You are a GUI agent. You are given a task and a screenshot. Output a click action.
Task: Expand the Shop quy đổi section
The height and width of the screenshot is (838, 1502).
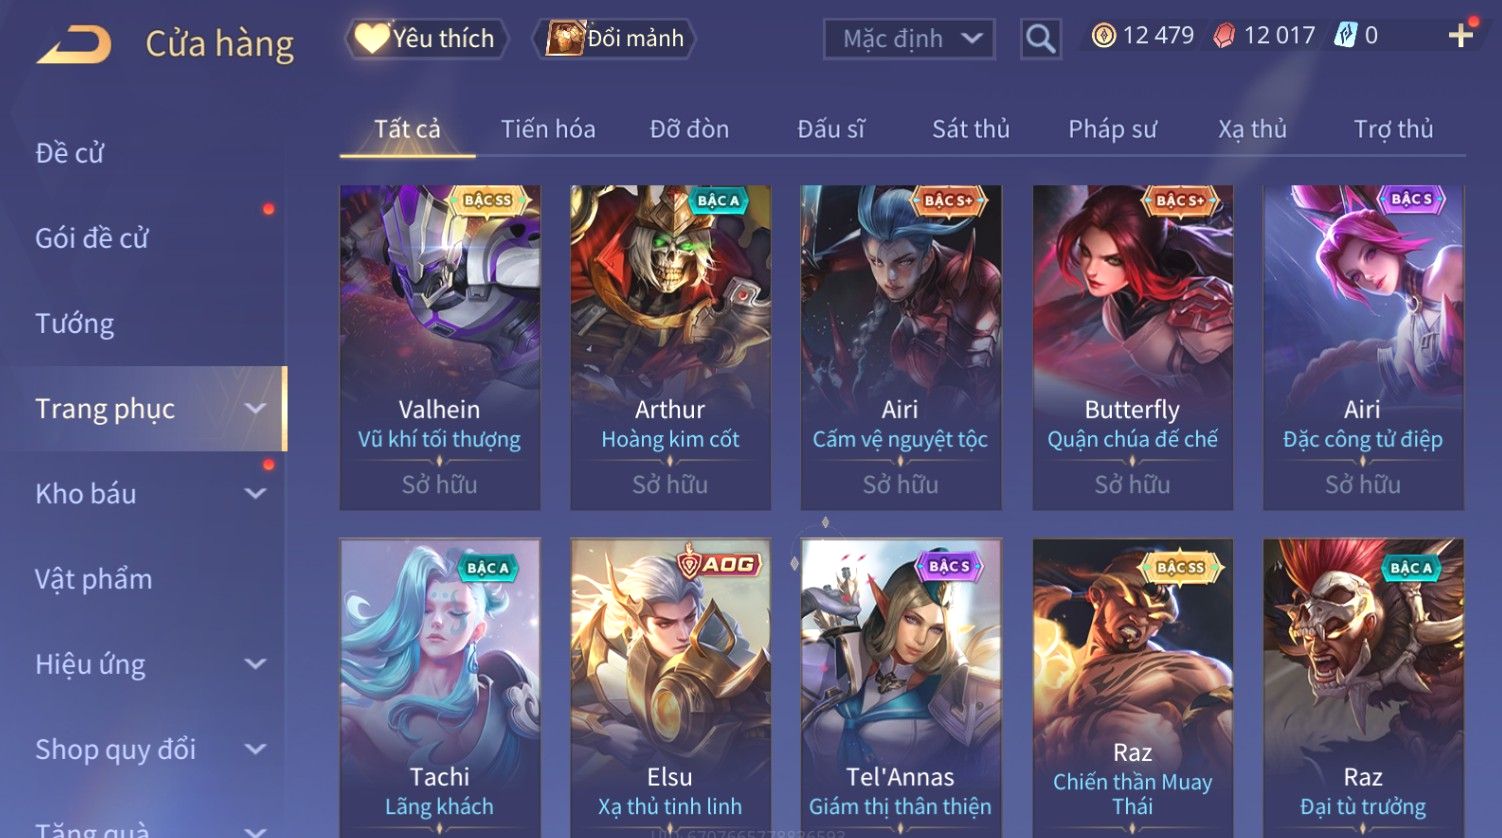point(256,748)
